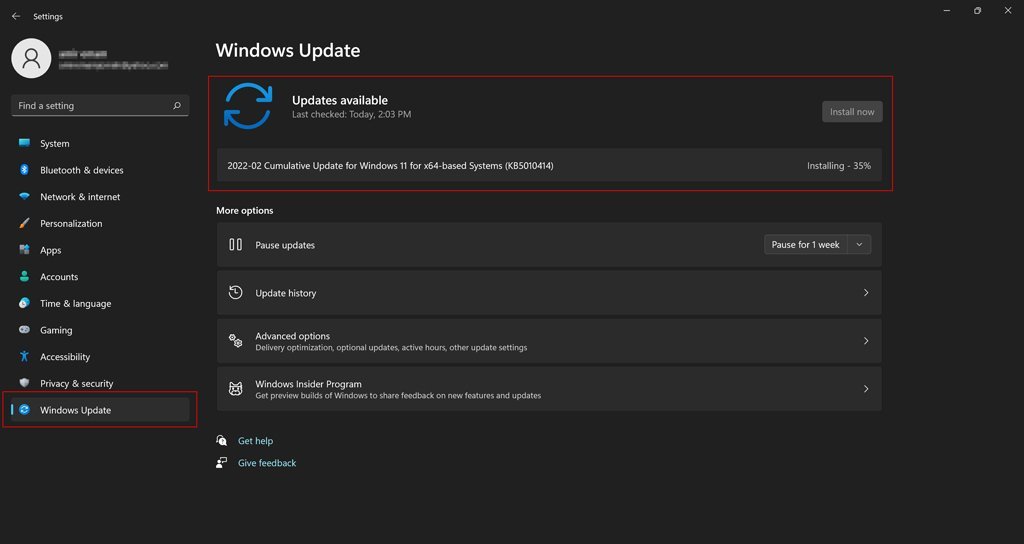Select Accounts in the sidebar

[x=100, y=277]
